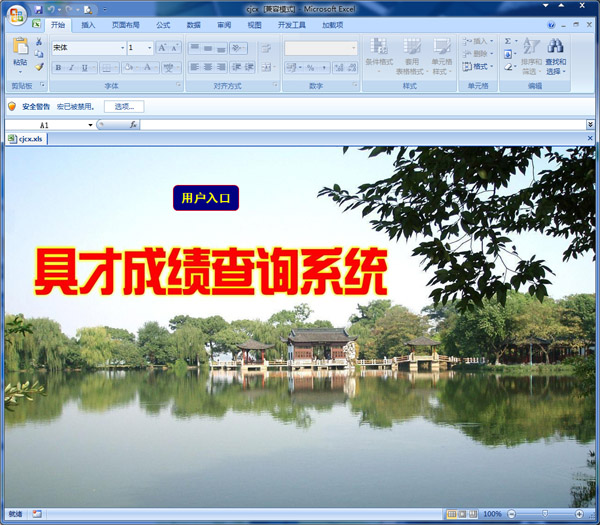600x525 pixels.
Task: Click the Paste clipboard icon
Action: (20, 46)
